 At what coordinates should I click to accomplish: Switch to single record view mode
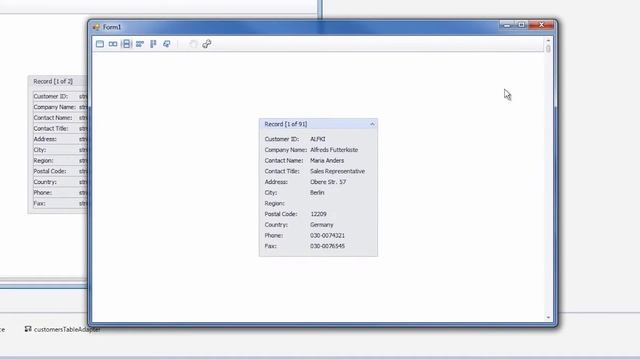(x=100, y=44)
